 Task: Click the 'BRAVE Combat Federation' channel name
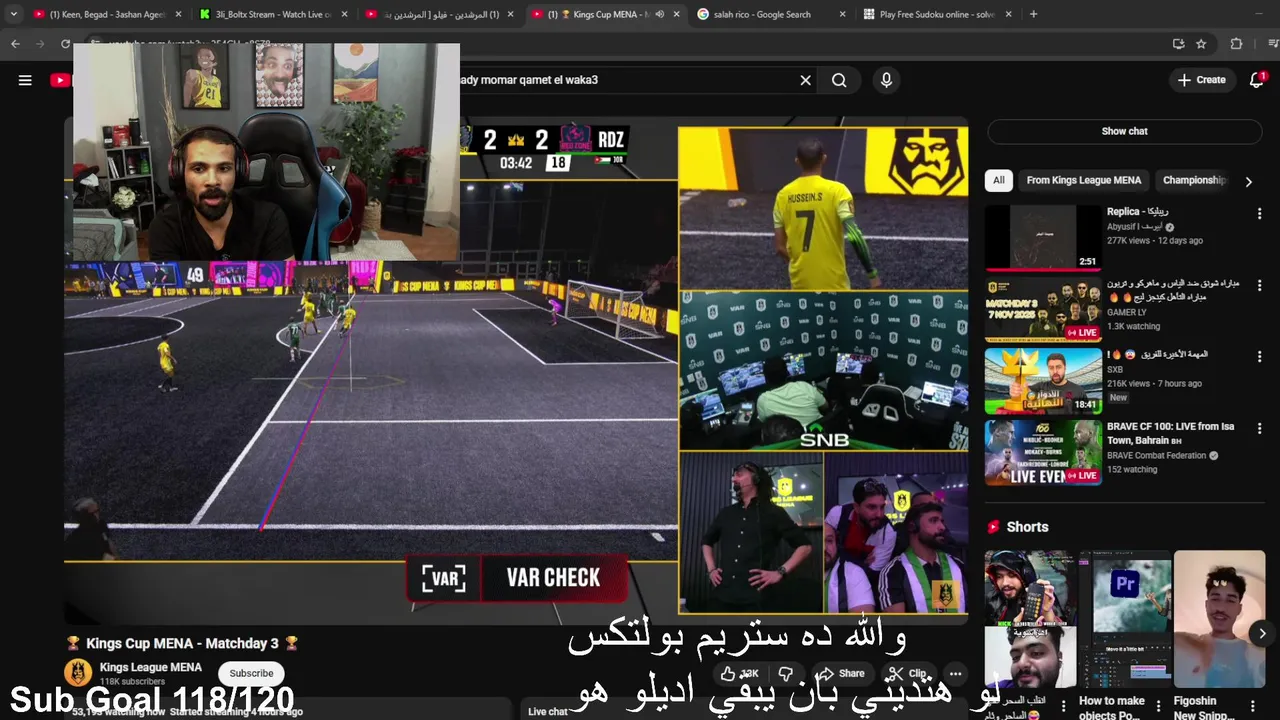click(x=1156, y=456)
